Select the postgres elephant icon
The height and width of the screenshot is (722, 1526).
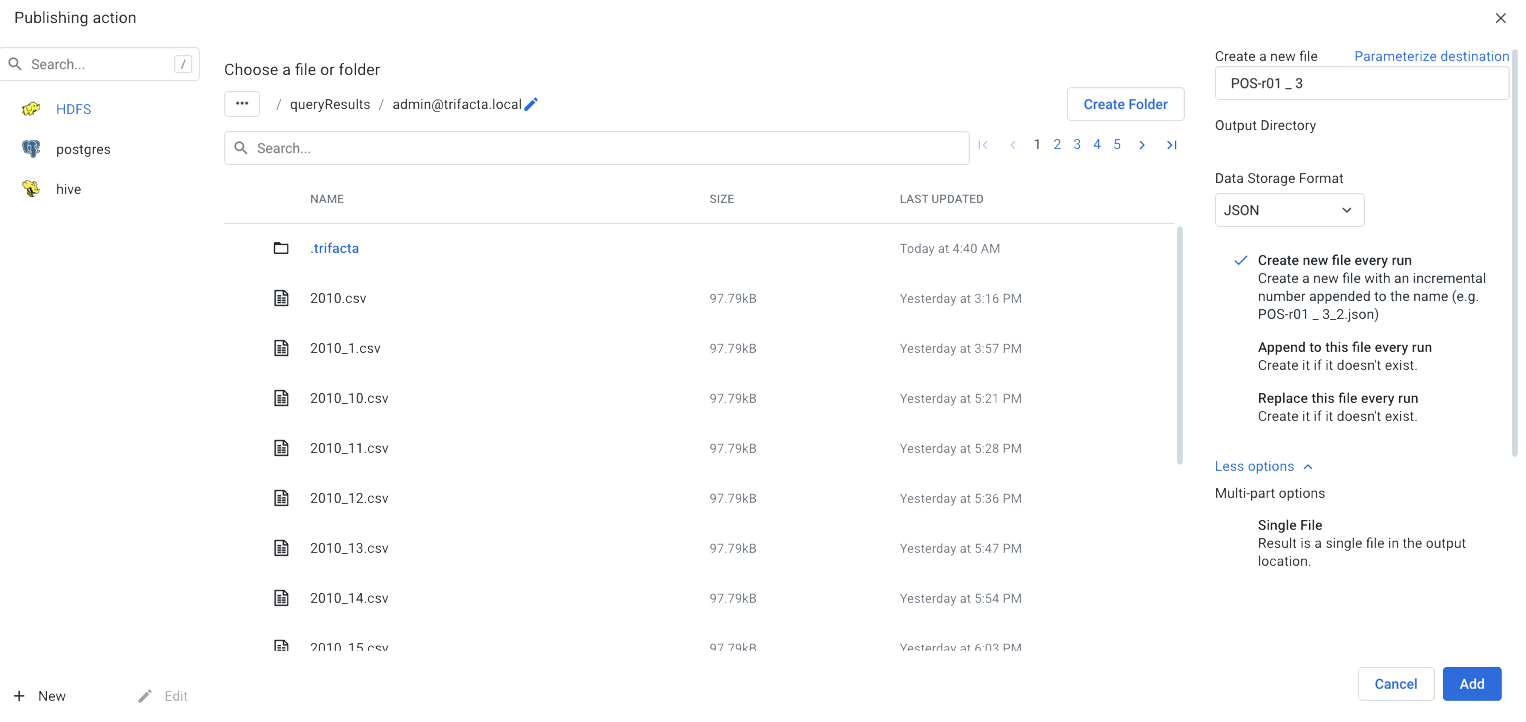[x=31, y=149]
